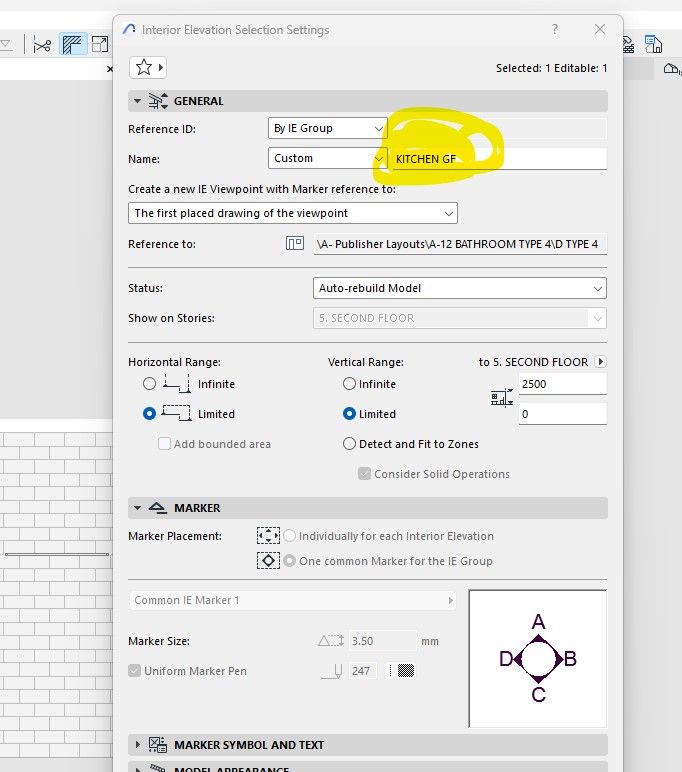The height and width of the screenshot is (772, 682).
Task: Click the 'Marker Placement:' label
Action: point(175,536)
